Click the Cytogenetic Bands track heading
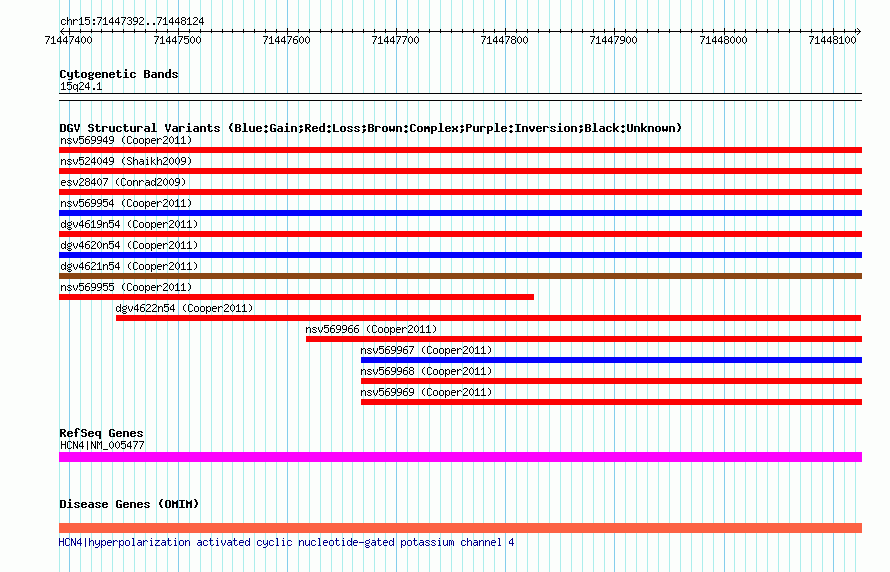The height and width of the screenshot is (572, 890). point(119,74)
